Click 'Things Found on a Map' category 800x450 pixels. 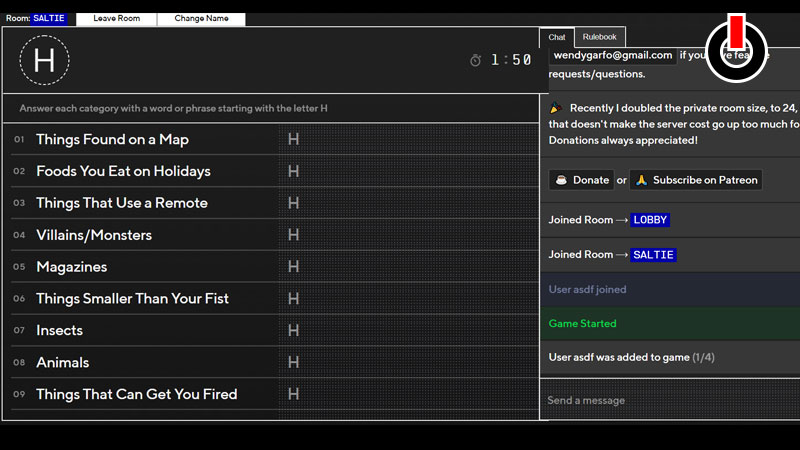pos(112,139)
